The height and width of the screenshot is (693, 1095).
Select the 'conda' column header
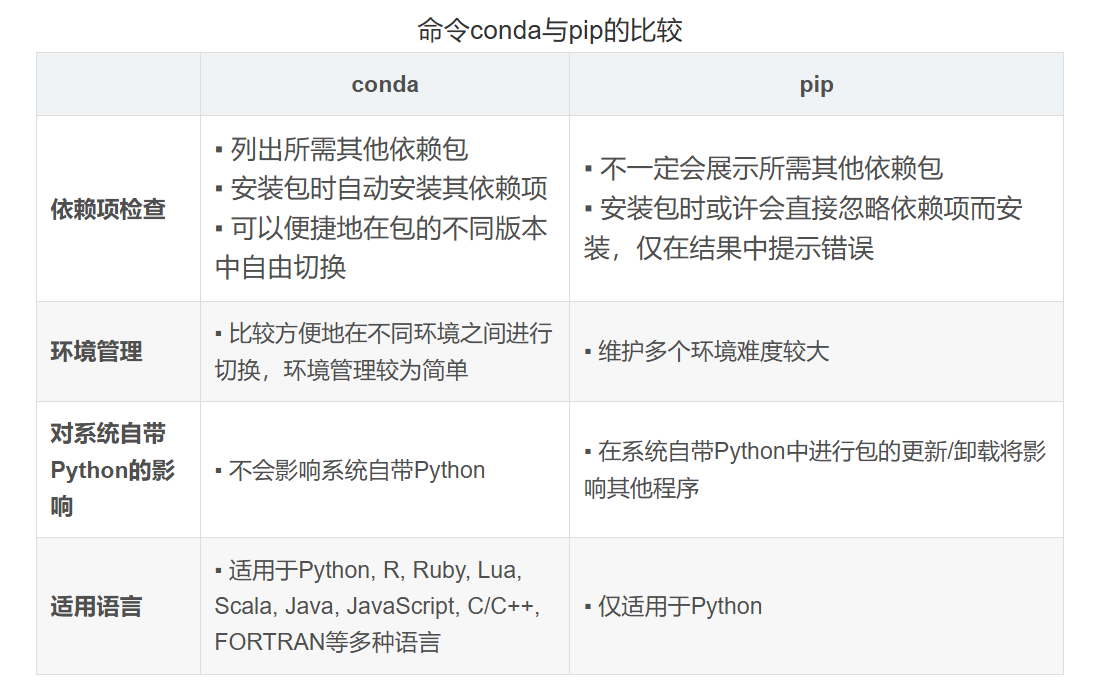pyautogui.click(x=385, y=85)
